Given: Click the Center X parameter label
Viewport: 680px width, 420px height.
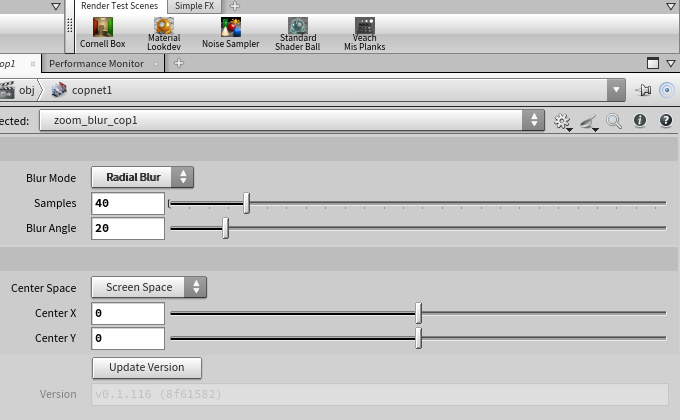Looking at the screenshot, I should tap(56, 313).
